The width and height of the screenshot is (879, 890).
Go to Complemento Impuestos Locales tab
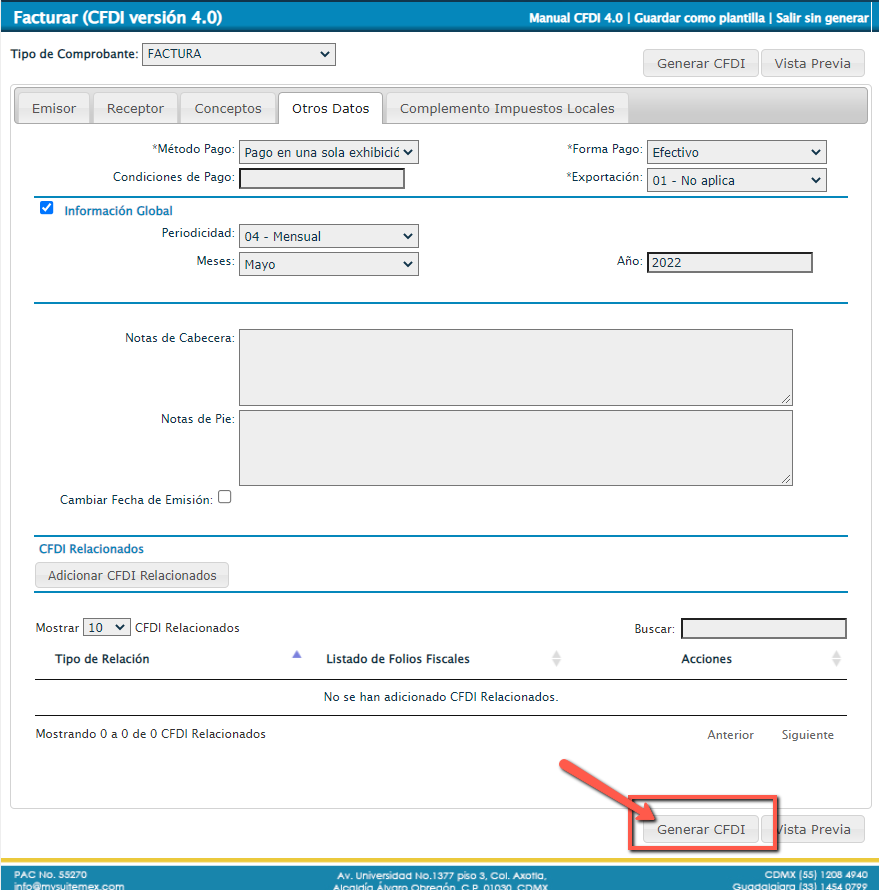(x=507, y=108)
